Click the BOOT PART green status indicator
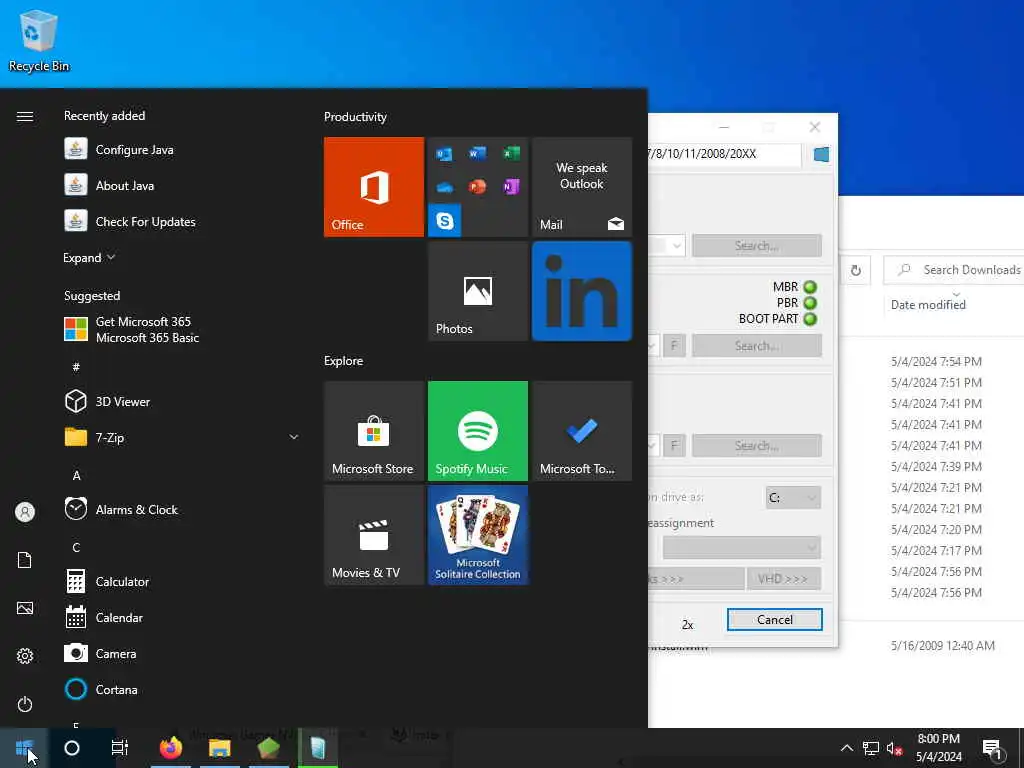 (810, 319)
